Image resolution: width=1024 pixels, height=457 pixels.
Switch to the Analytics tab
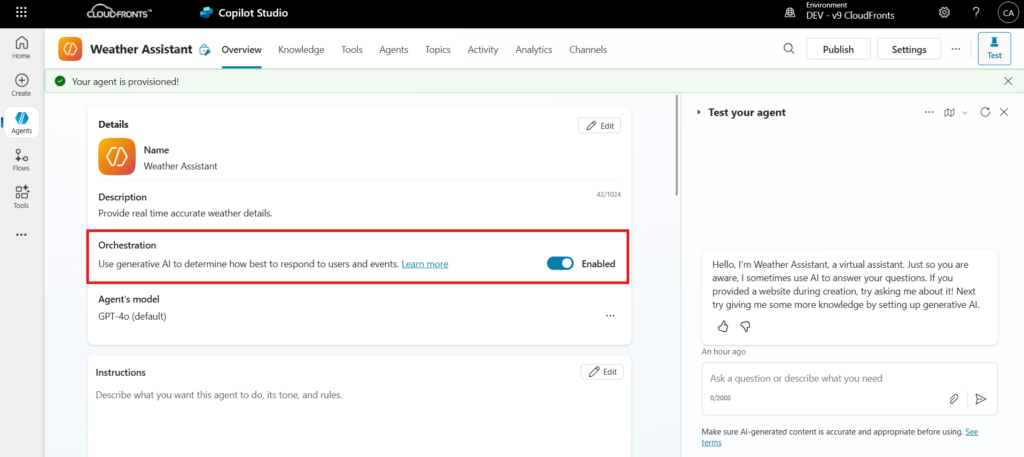[x=534, y=50]
